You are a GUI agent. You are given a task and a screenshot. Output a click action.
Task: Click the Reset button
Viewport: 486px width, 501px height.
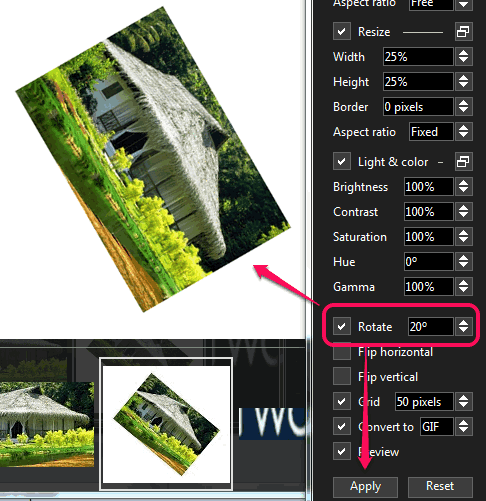pos(440,486)
